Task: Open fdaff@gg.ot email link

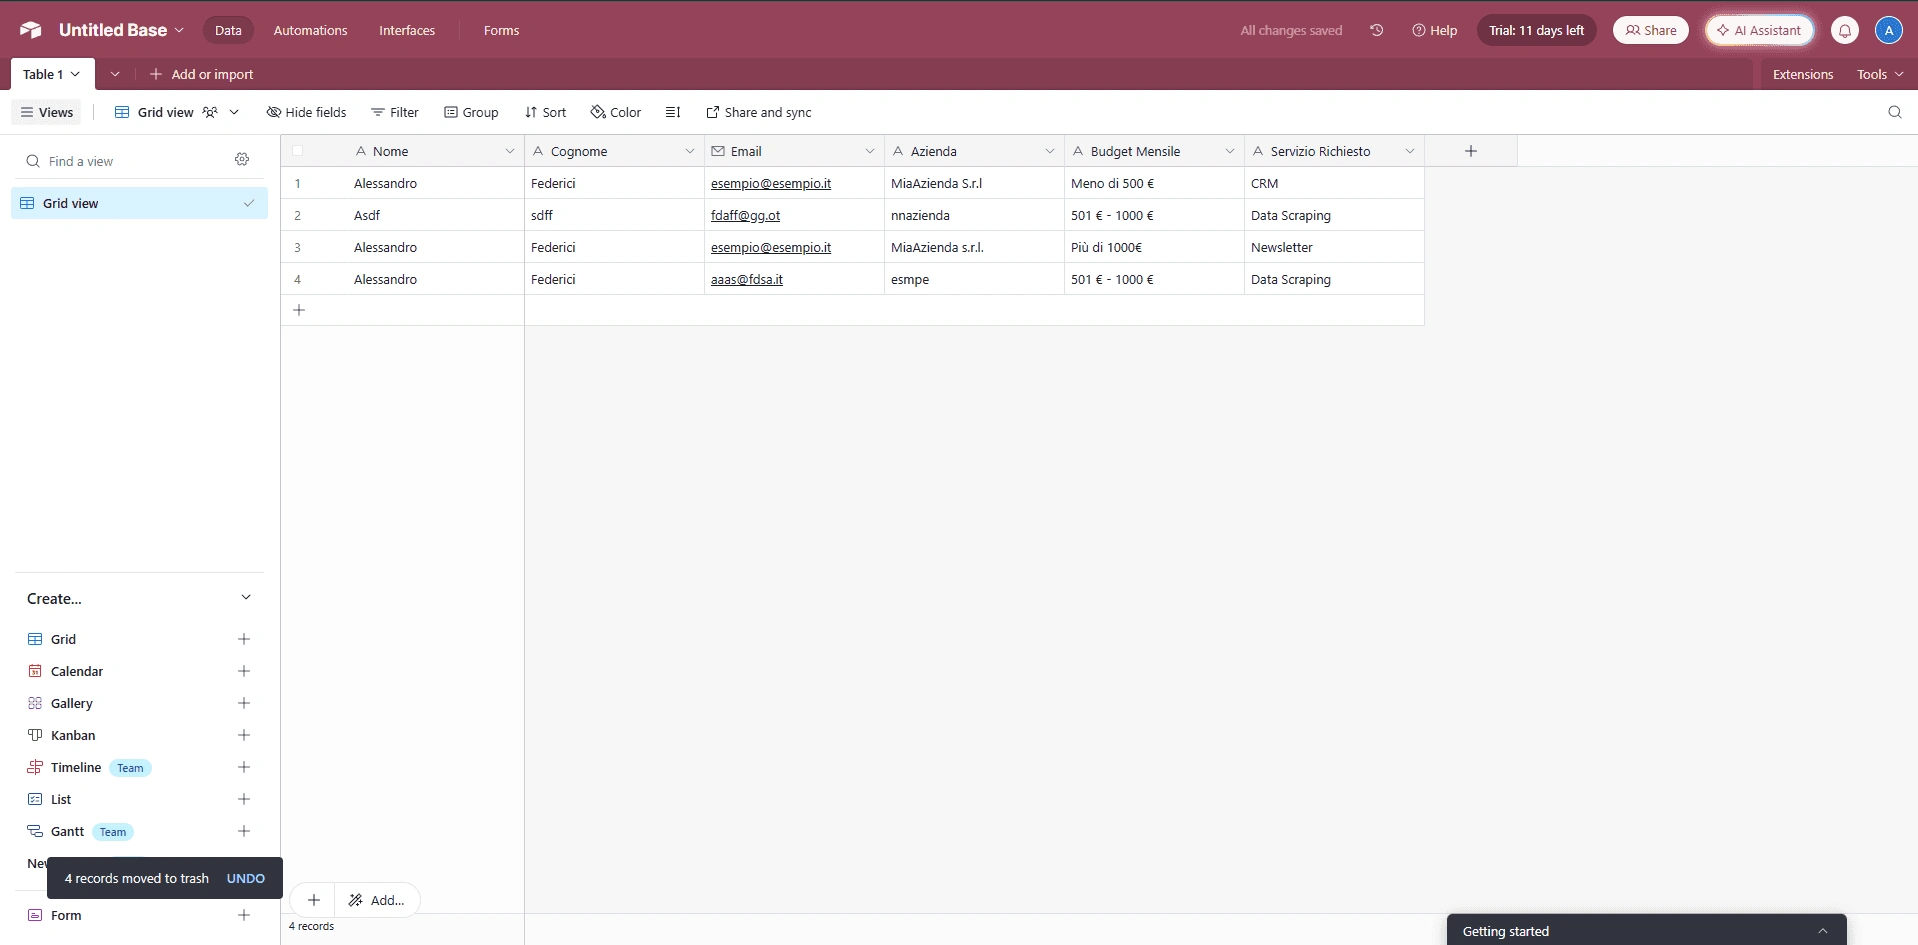Action: (745, 215)
